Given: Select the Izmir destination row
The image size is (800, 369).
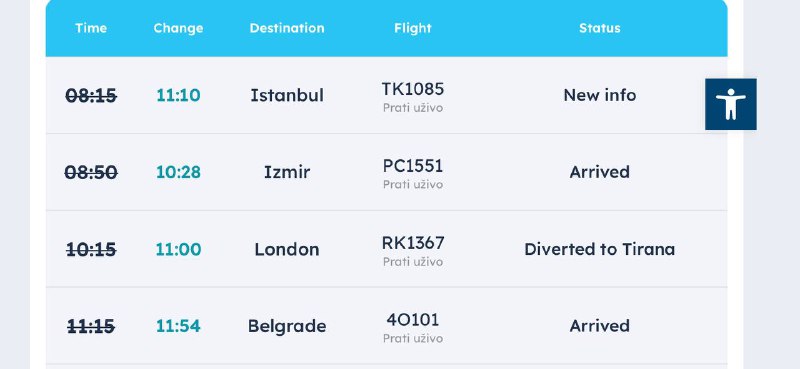Looking at the screenshot, I should point(386,172).
